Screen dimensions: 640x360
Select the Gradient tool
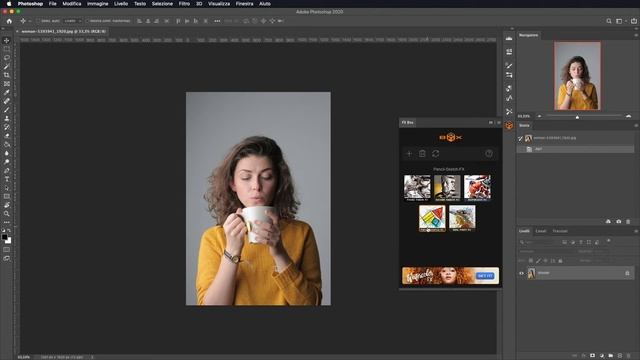coord(7,144)
